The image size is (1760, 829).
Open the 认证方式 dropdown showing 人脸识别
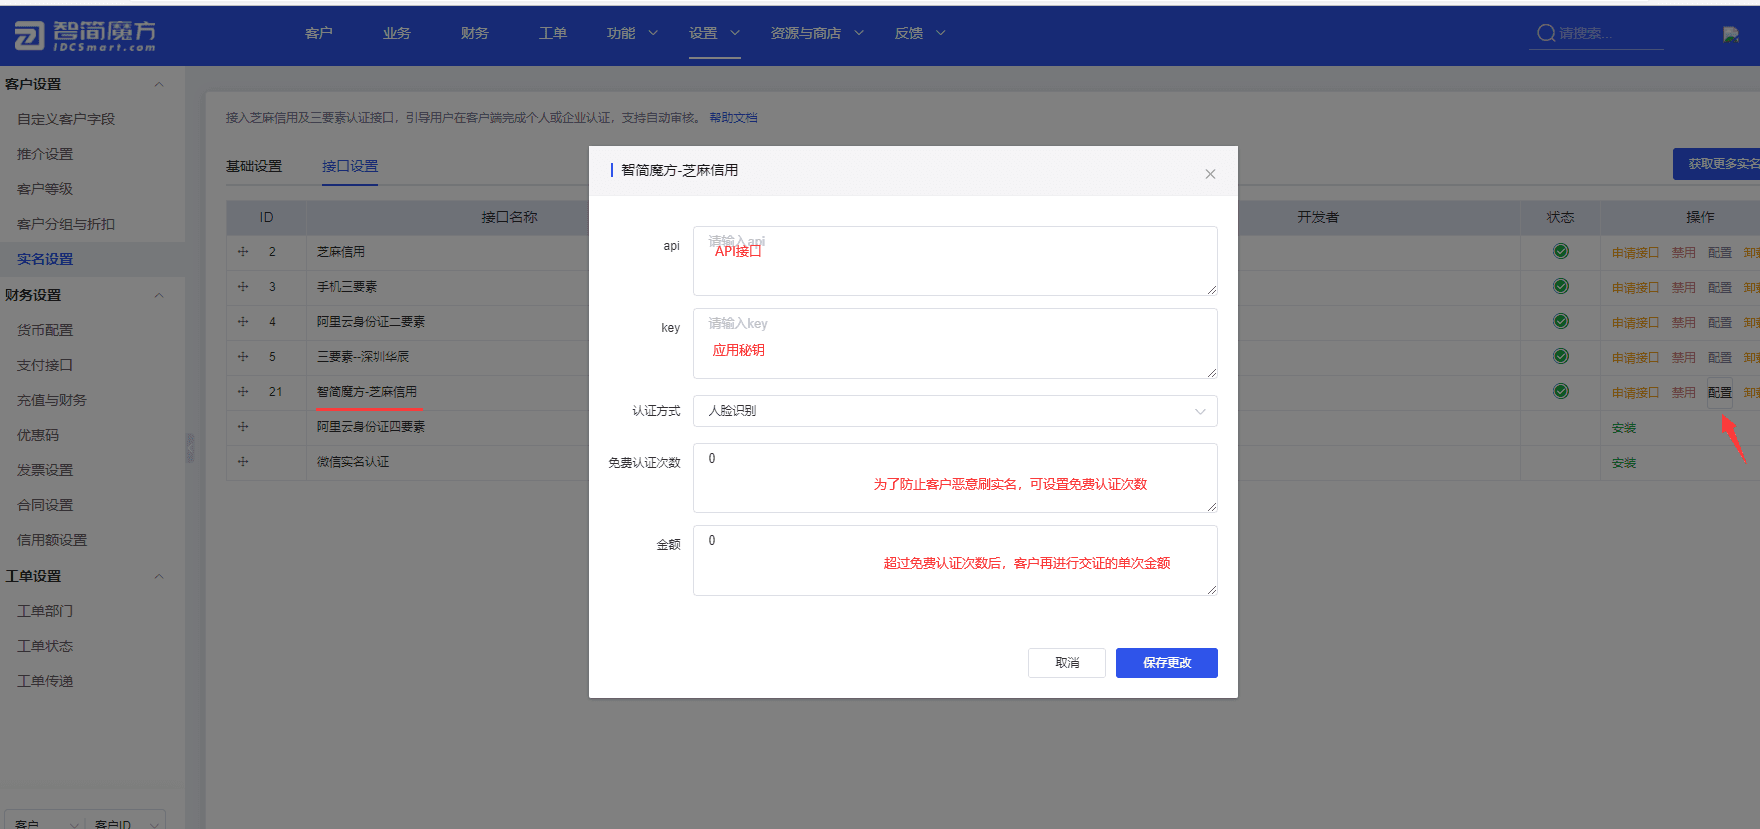coord(955,411)
